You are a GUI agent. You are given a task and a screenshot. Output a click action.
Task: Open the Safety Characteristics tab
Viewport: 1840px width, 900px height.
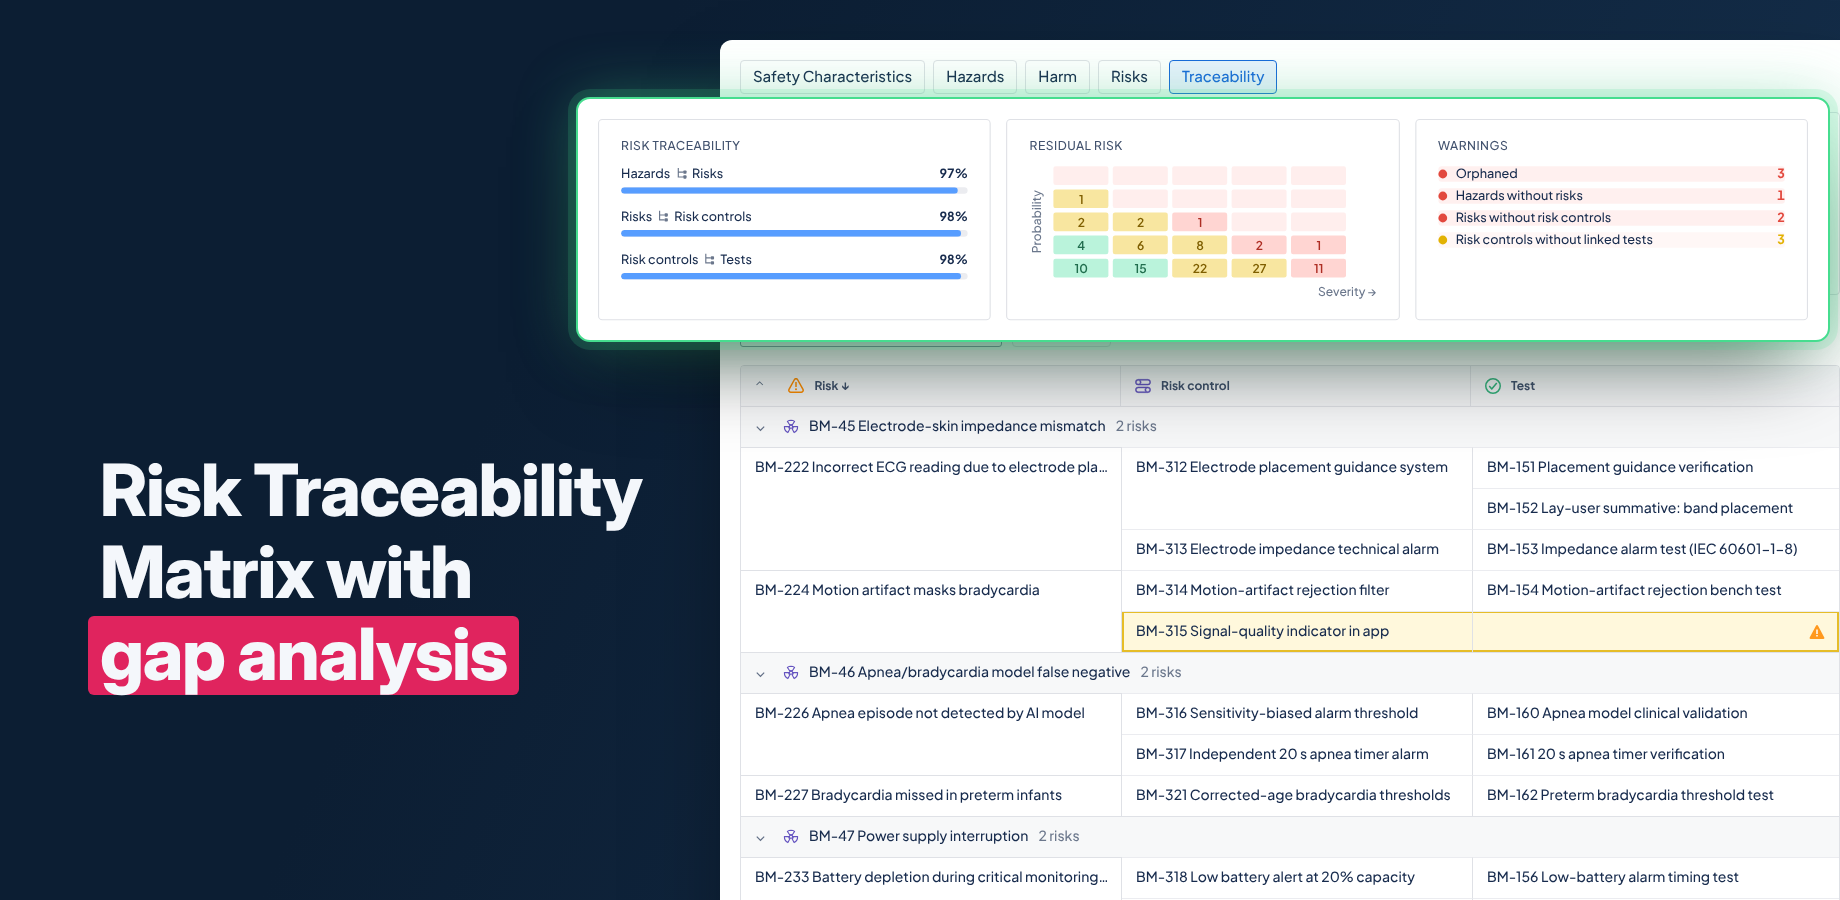pyautogui.click(x=832, y=77)
